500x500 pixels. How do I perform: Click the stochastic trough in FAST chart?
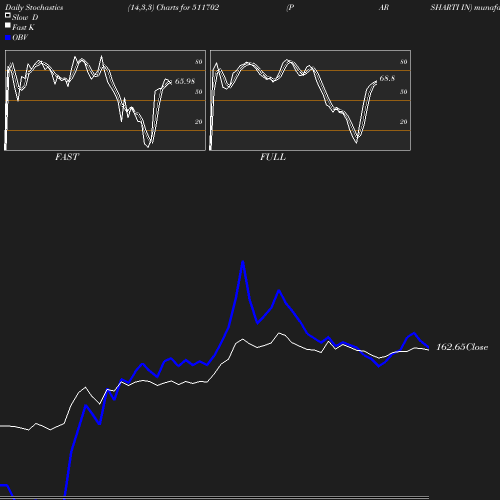pos(148,146)
